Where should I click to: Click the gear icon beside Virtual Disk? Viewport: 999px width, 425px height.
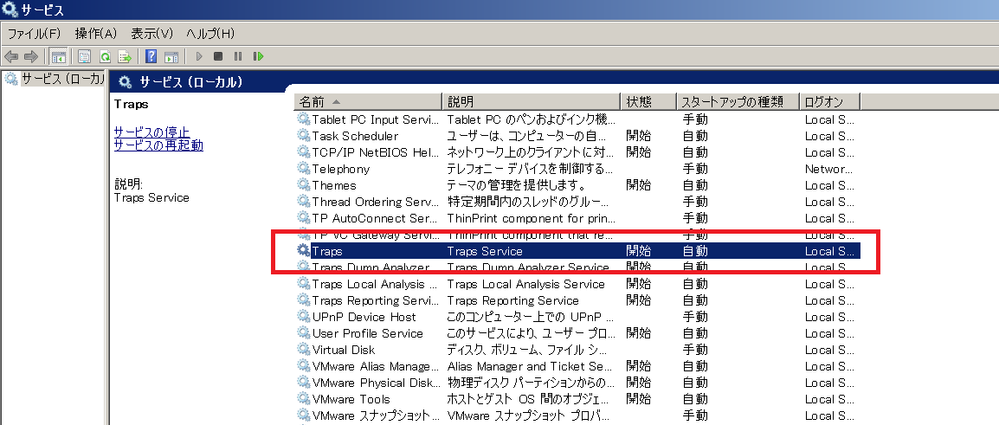tap(303, 350)
